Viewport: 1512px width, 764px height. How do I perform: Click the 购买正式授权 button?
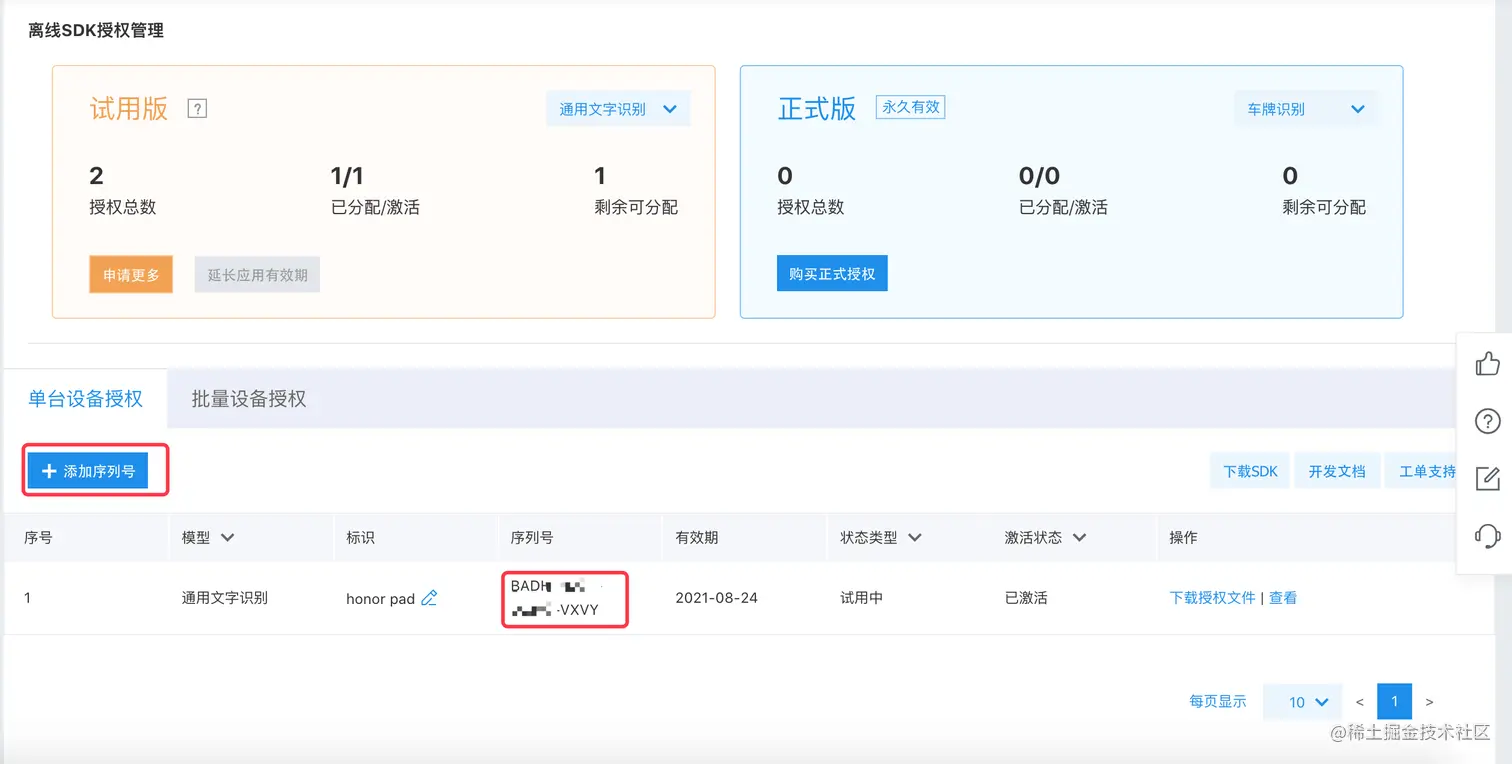tap(832, 274)
